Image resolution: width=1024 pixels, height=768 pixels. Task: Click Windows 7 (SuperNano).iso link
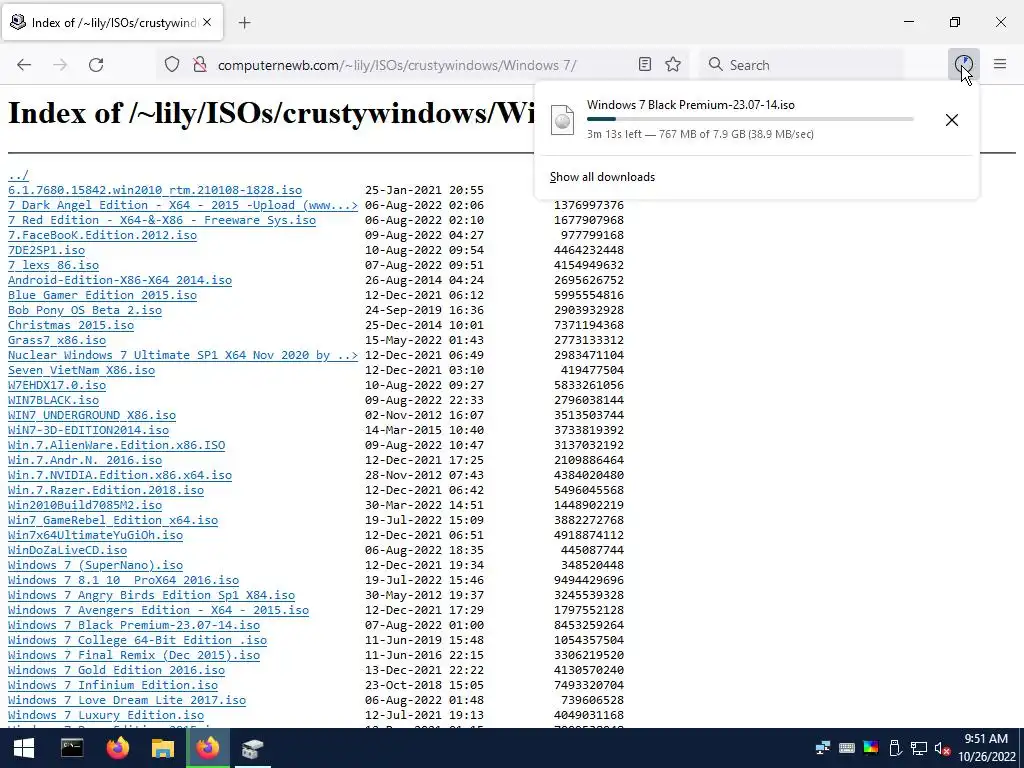click(95, 566)
